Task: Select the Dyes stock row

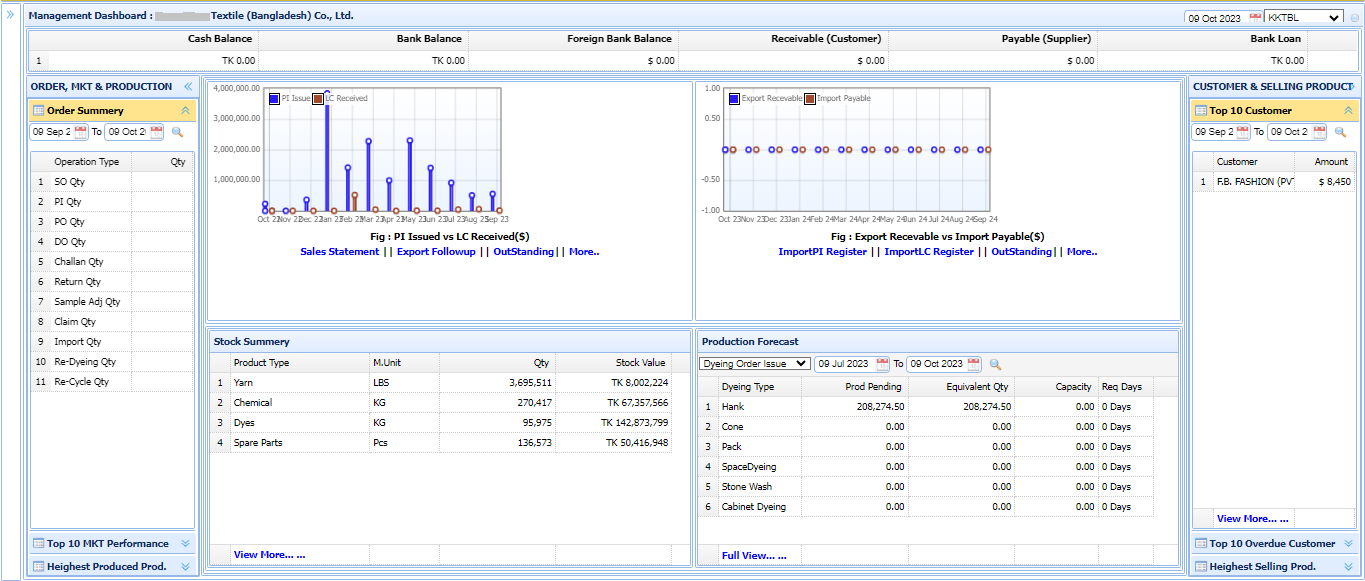Action: point(441,423)
